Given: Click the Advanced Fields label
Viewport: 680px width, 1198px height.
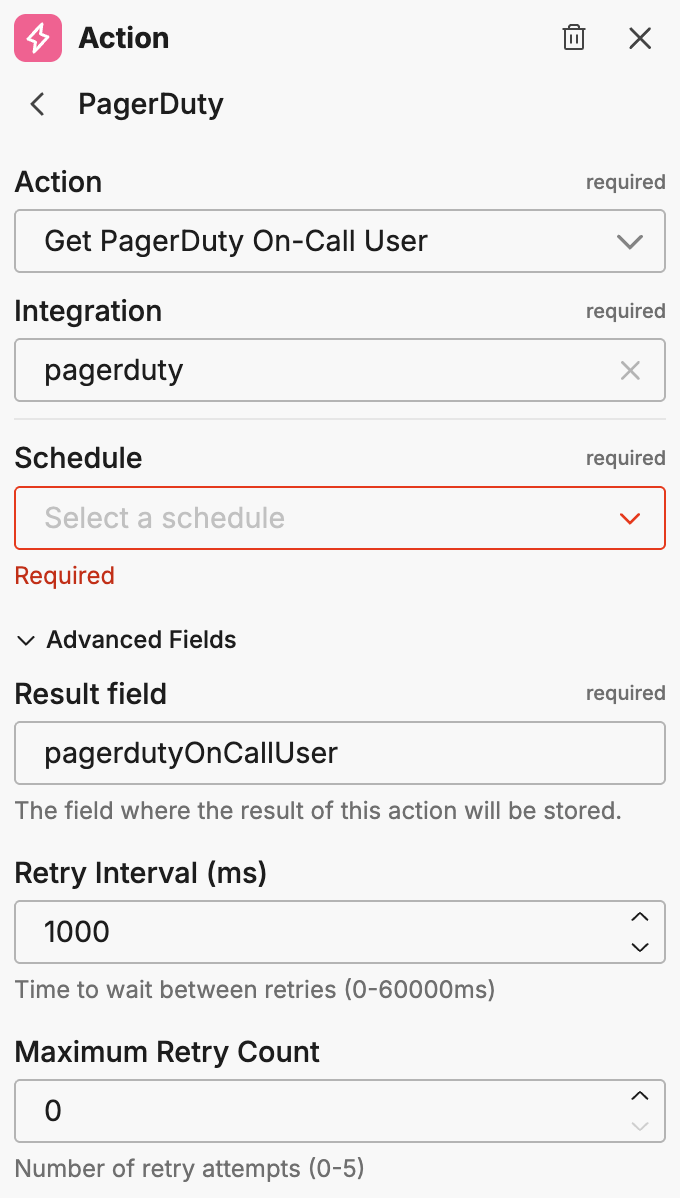Looking at the screenshot, I should point(140,640).
